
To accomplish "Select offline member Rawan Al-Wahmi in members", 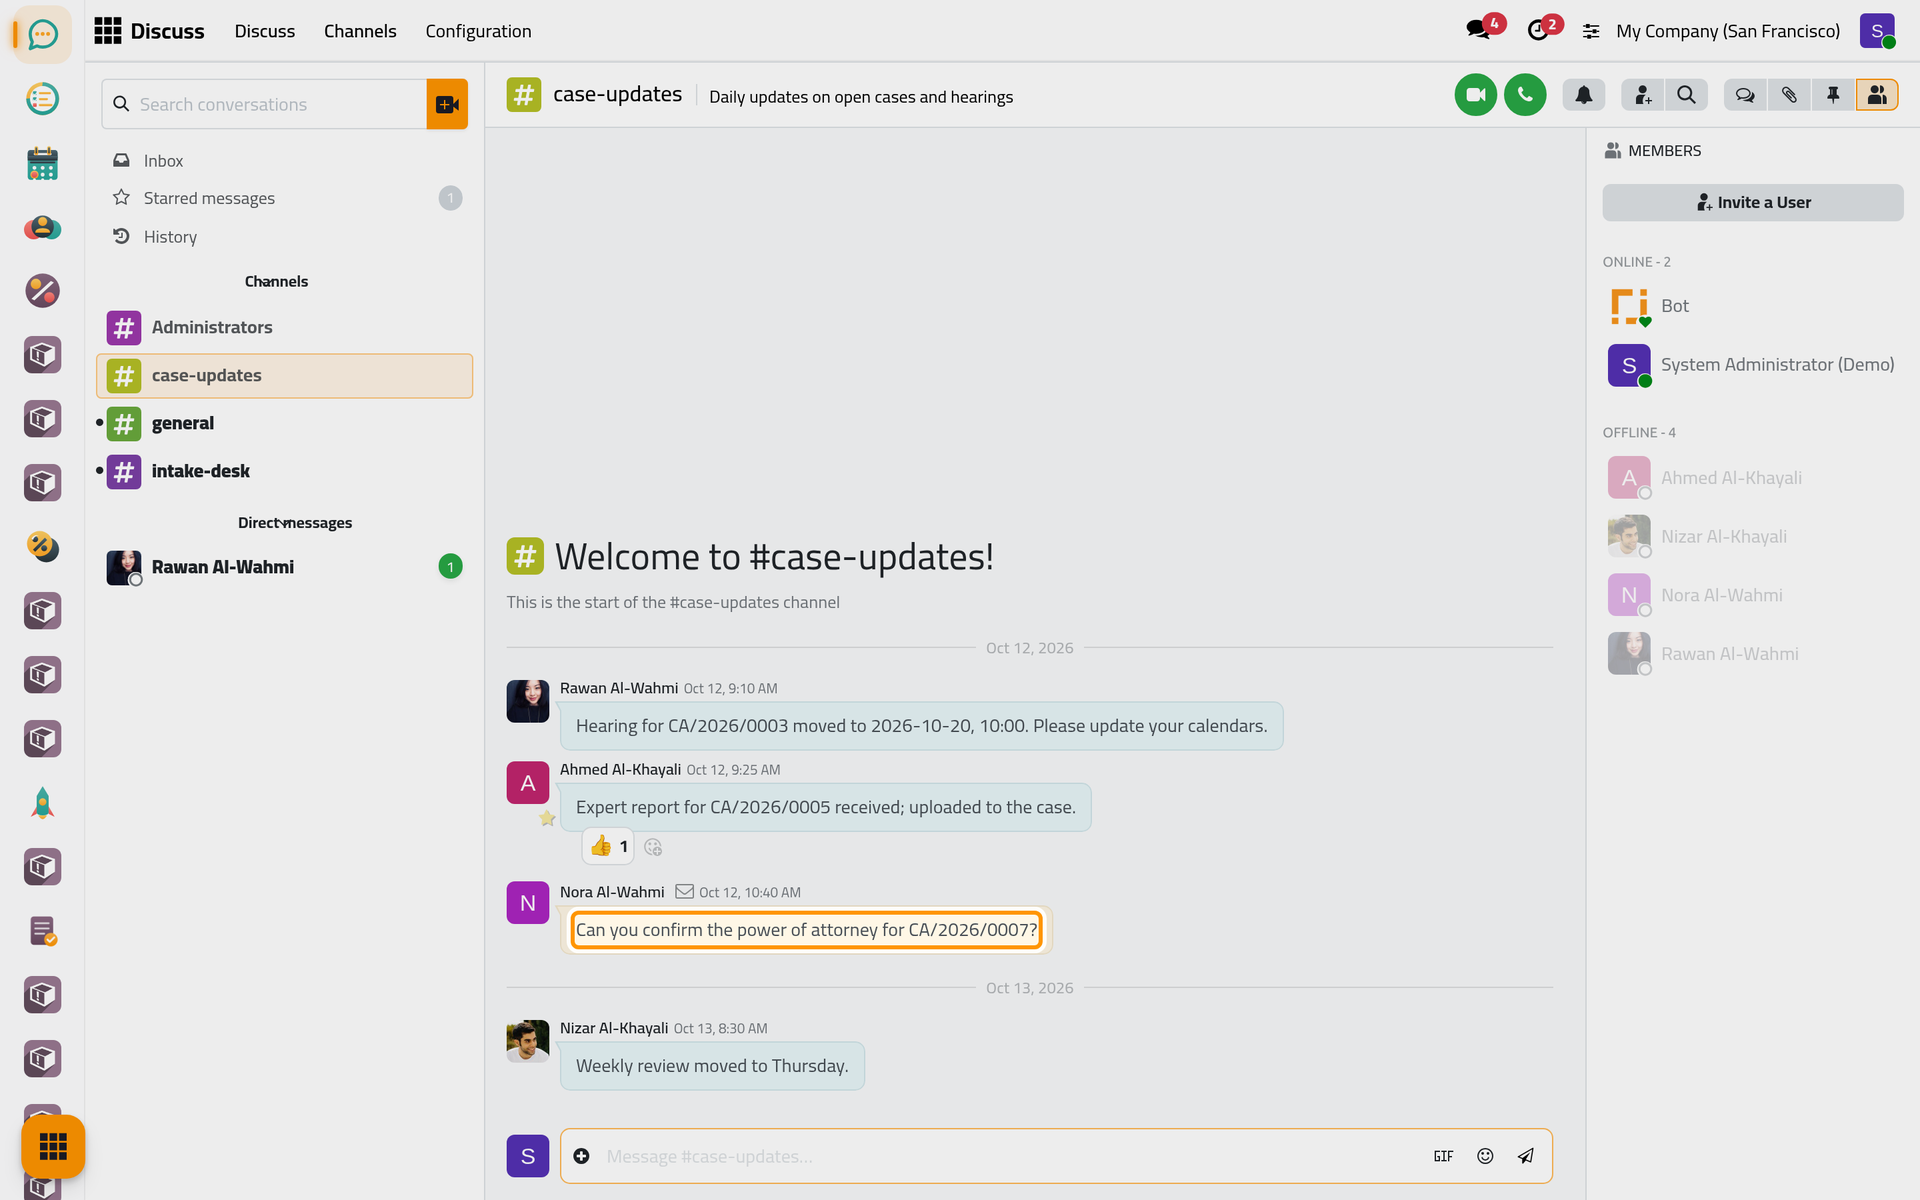I will (x=1753, y=654).
